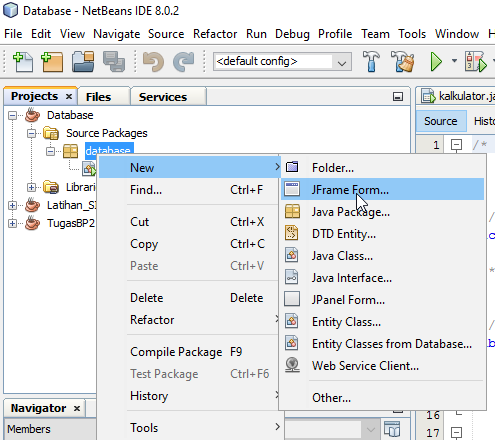Close the Projects tab with its x
The height and width of the screenshot is (440, 495).
[x=69, y=97]
